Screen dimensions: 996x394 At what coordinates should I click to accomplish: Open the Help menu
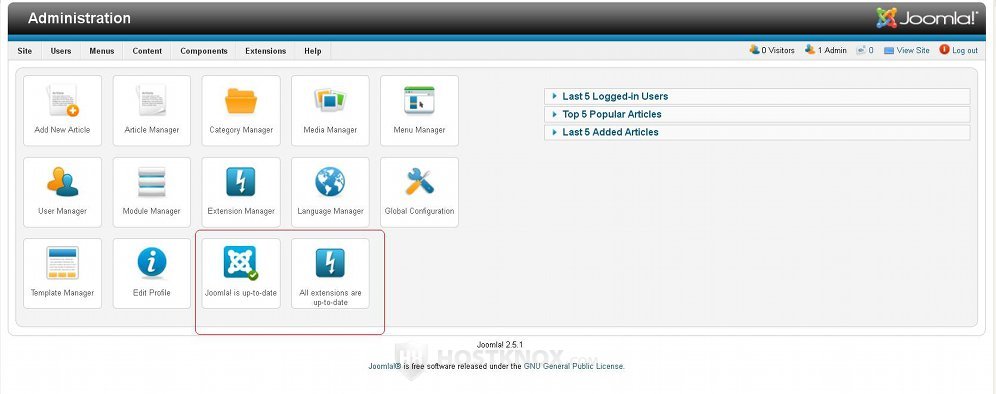point(313,51)
